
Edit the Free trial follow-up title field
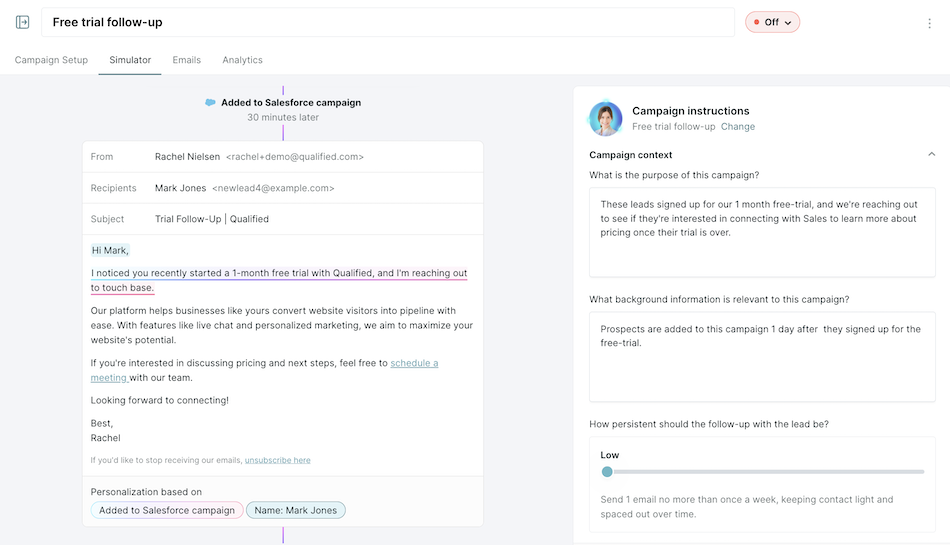pos(388,22)
